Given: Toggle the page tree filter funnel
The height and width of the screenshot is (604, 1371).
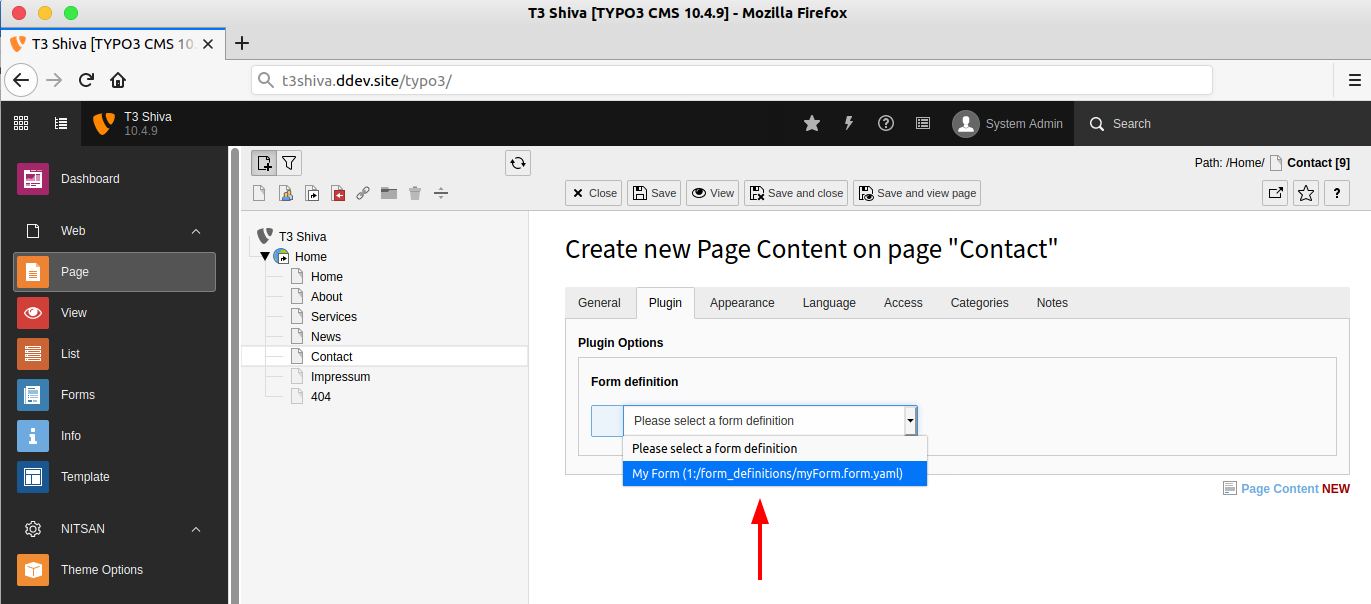Looking at the screenshot, I should click(289, 162).
